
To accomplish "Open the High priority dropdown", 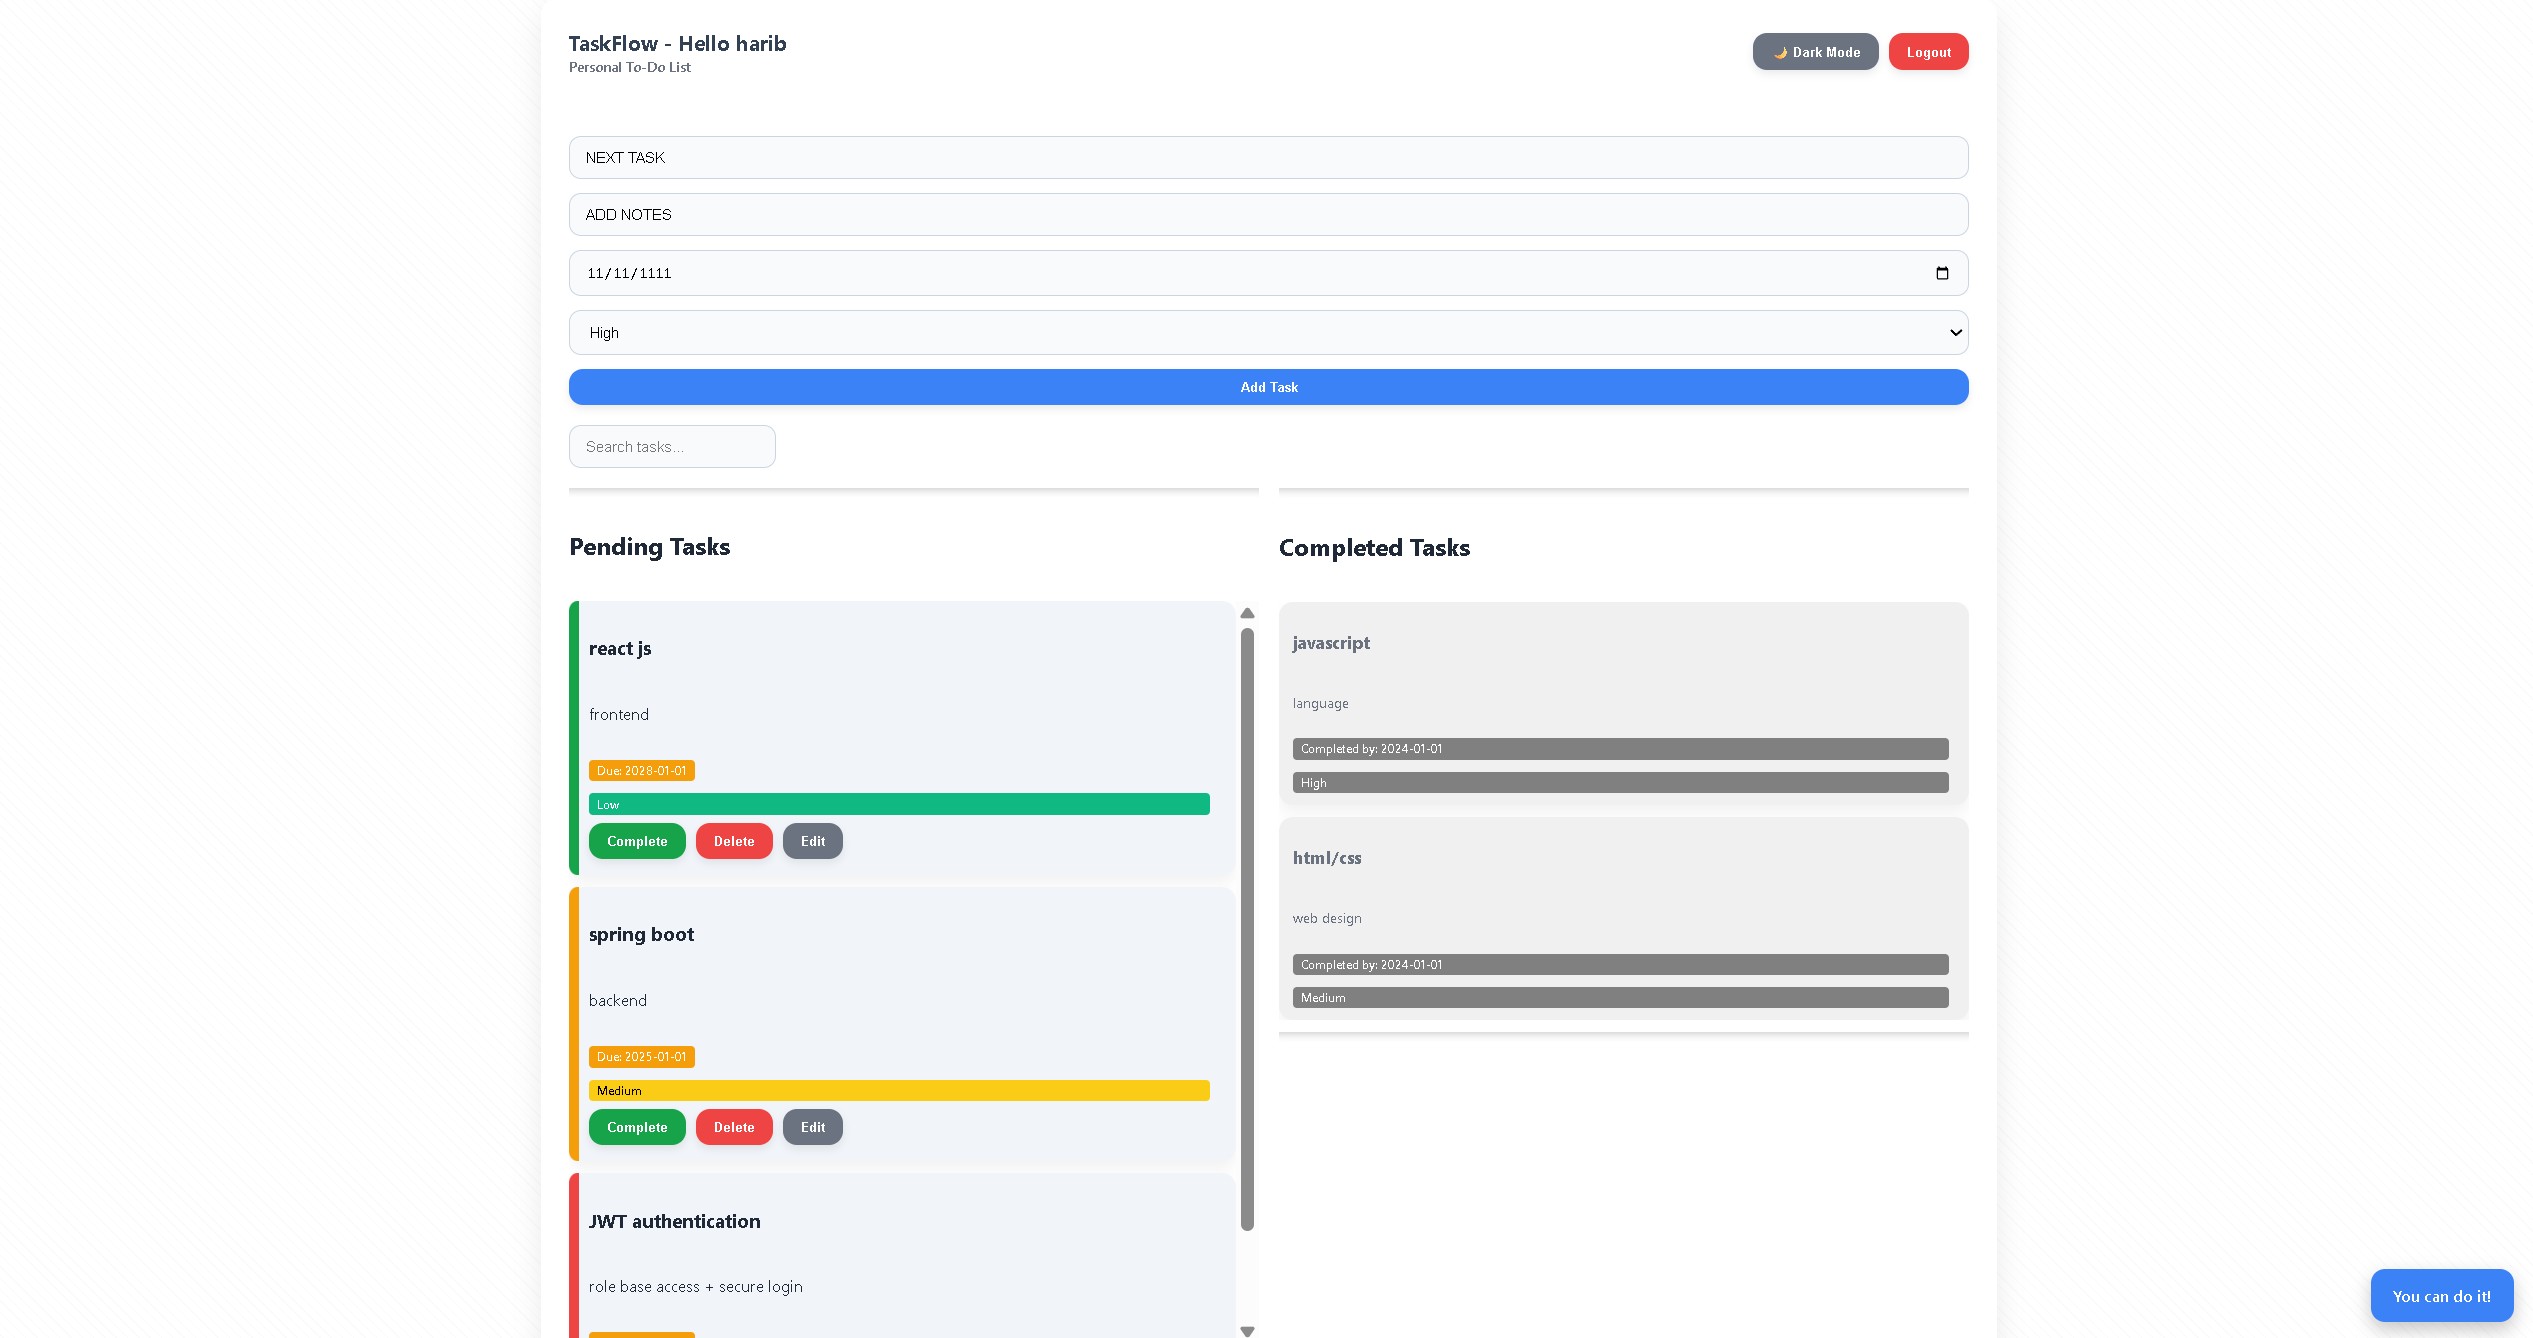I will (x=1268, y=333).
